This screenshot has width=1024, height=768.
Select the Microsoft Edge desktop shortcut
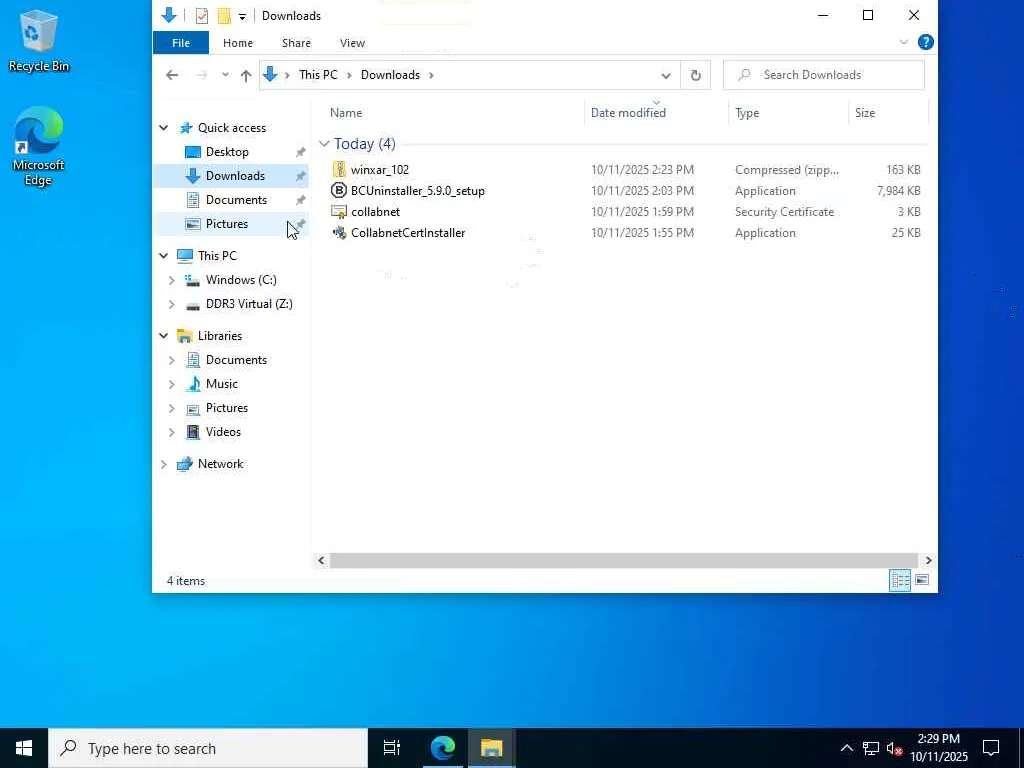click(38, 146)
